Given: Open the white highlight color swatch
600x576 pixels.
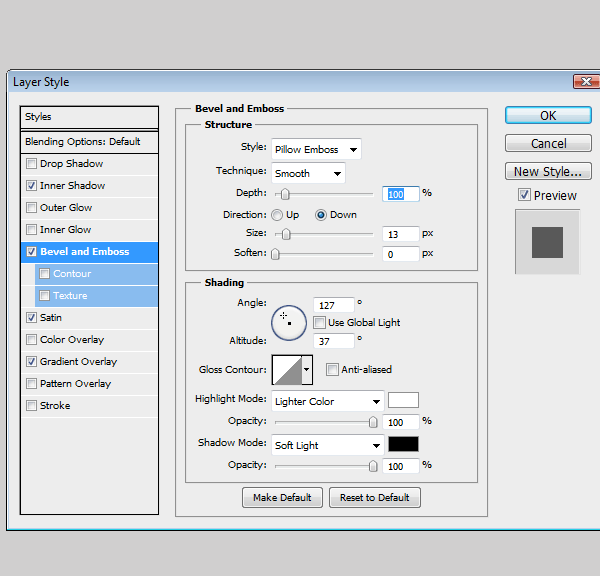Looking at the screenshot, I should 403,400.
